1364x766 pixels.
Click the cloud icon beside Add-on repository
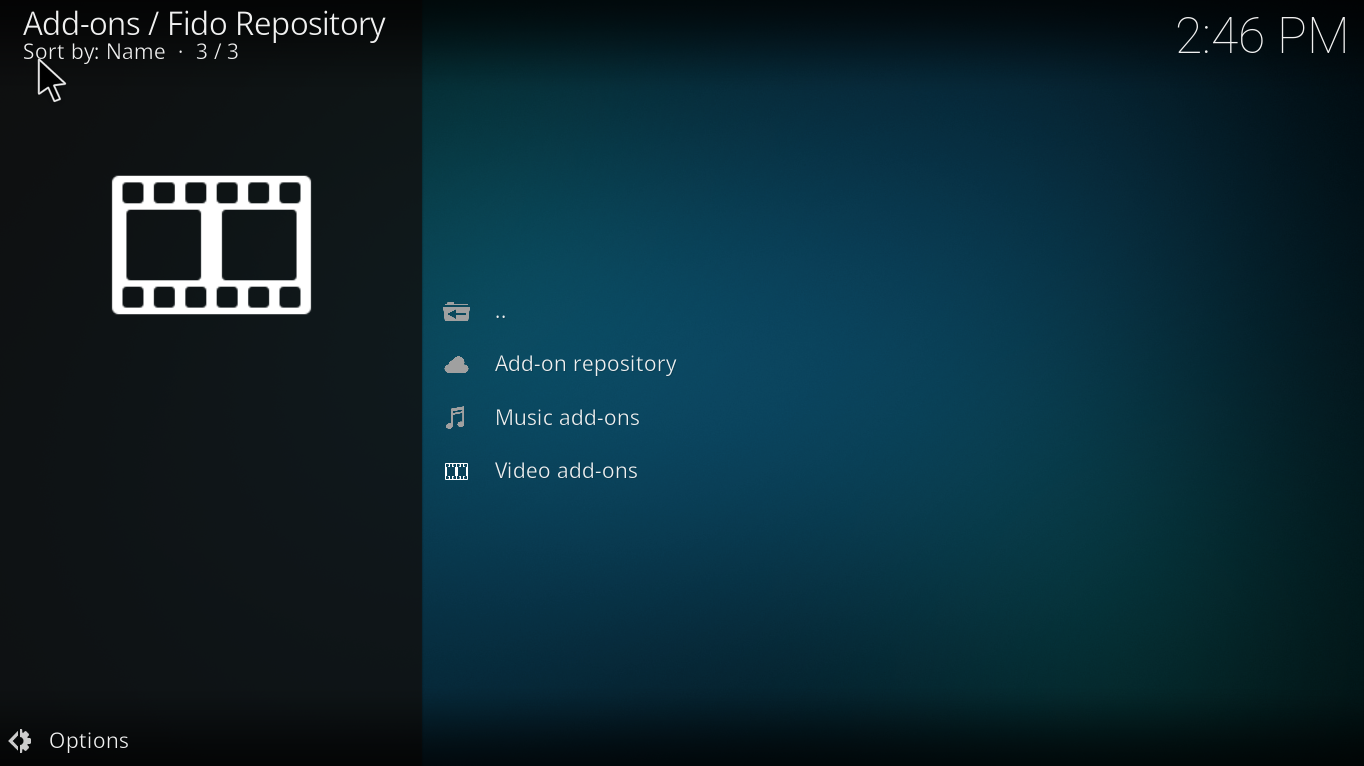pyautogui.click(x=457, y=365)
